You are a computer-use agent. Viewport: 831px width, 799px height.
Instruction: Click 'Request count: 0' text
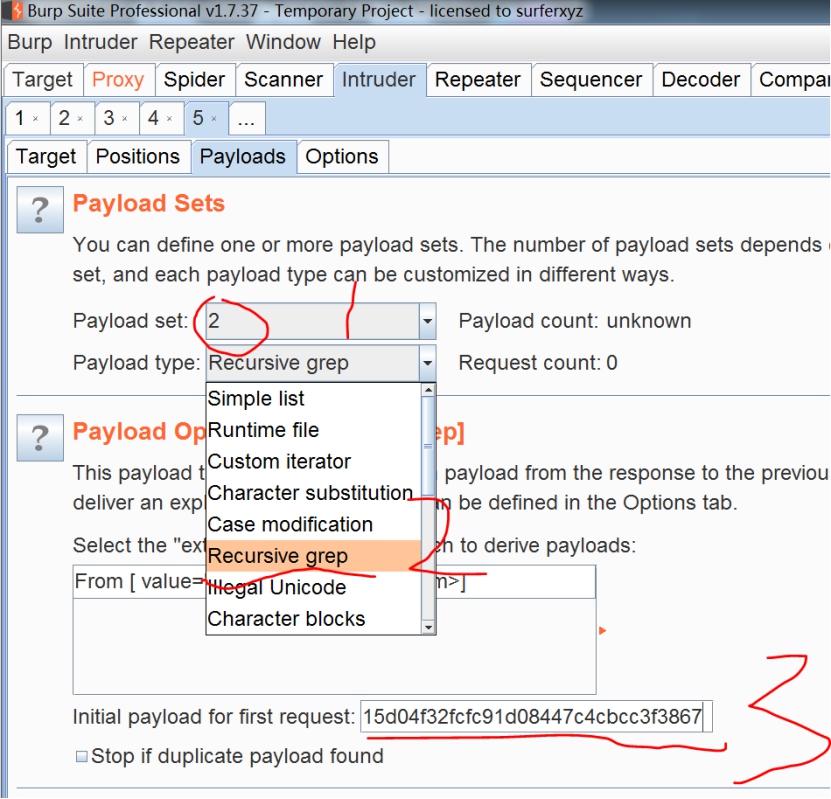(x=538, y=363)
